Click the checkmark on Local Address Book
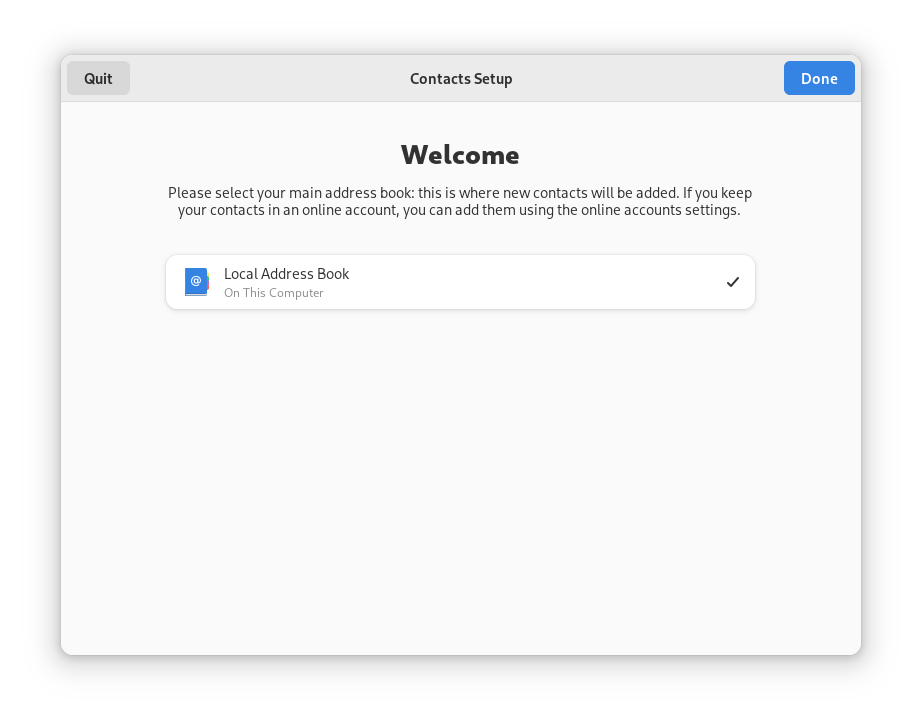This screenshot has height=722, width=922. (733, 282)
